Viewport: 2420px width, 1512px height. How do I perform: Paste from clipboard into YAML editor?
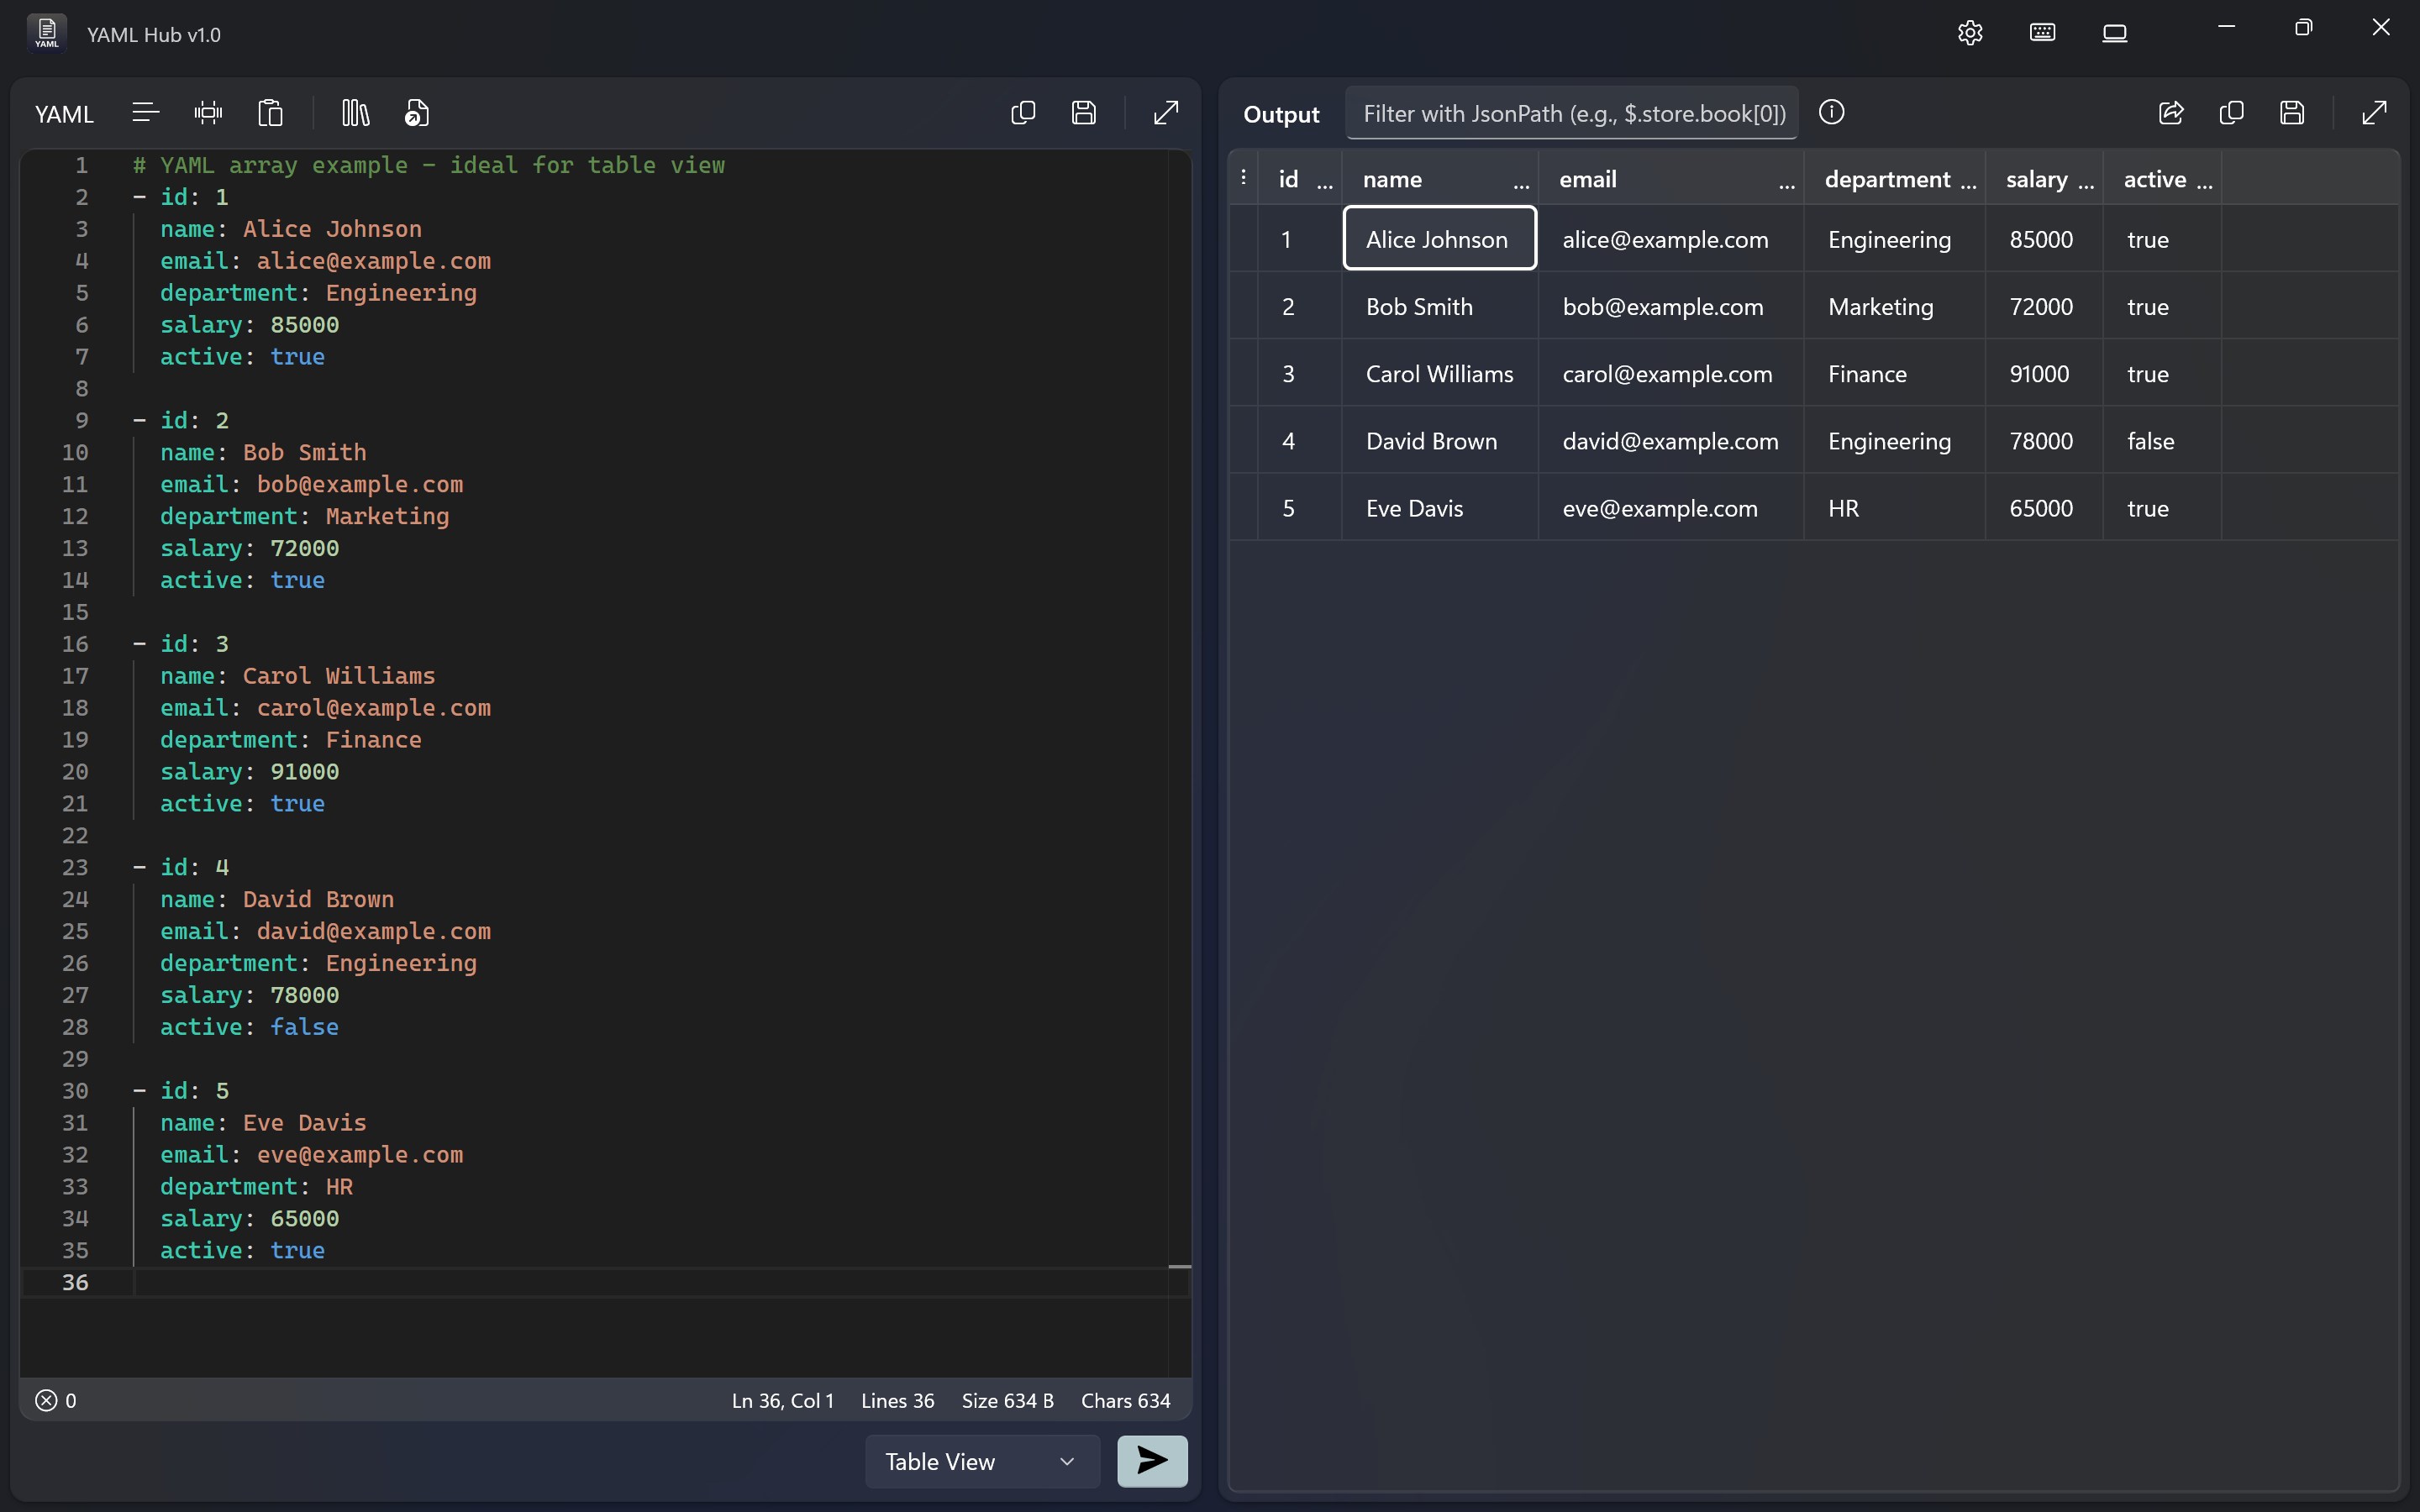point(270,113)
